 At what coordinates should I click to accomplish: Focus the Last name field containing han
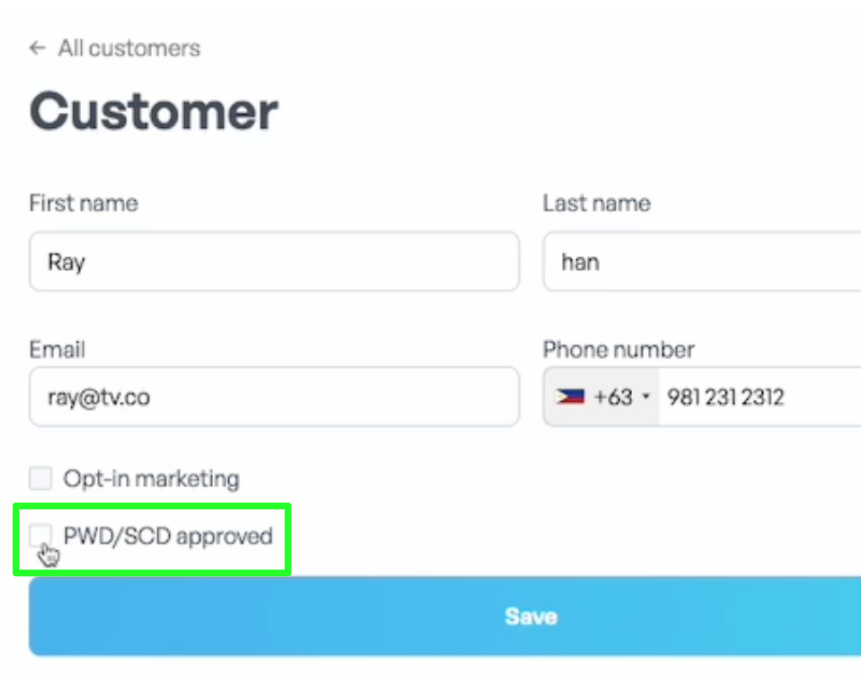[702, 261]
